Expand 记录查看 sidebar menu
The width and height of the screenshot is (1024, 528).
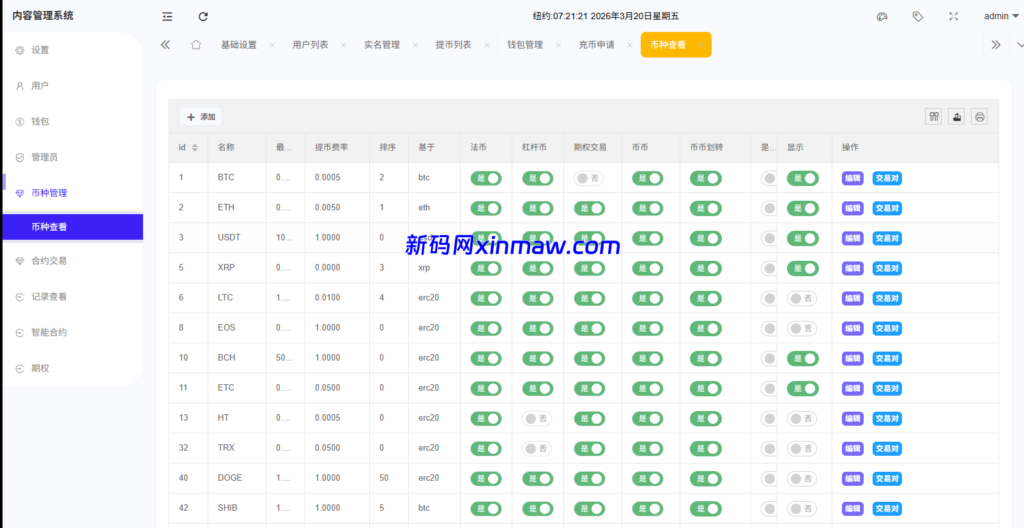tap(72, 297)
